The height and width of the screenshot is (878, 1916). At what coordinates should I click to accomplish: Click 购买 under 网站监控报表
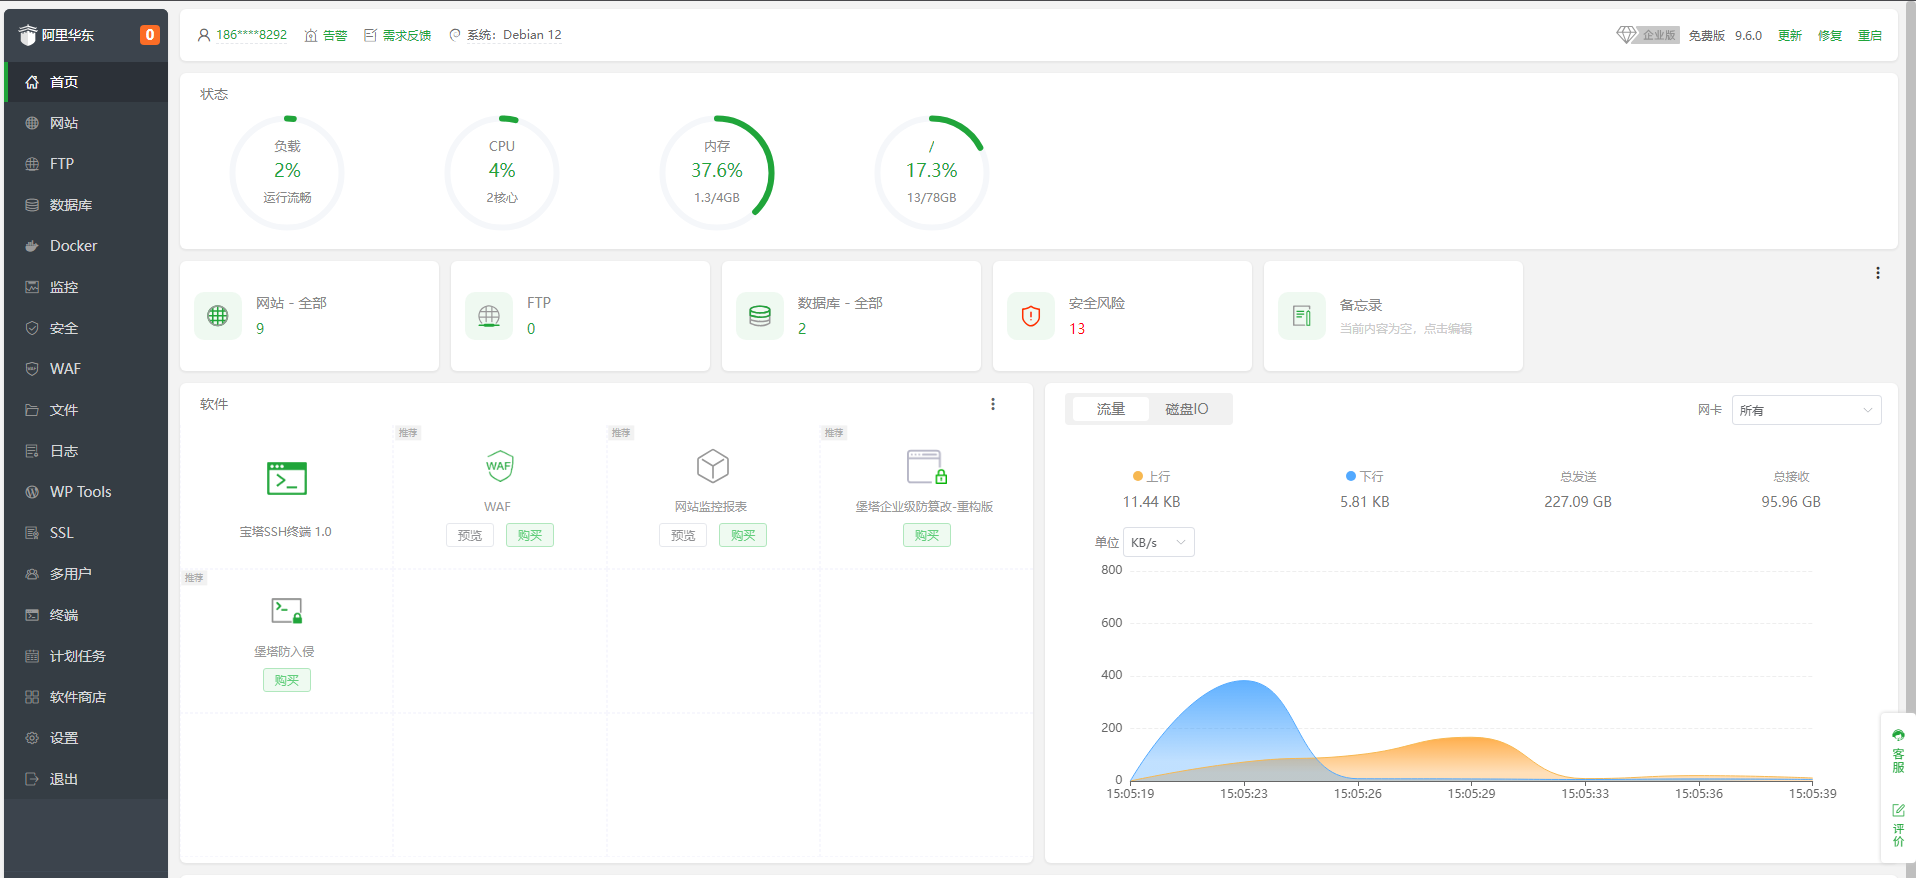pos(743,535)
